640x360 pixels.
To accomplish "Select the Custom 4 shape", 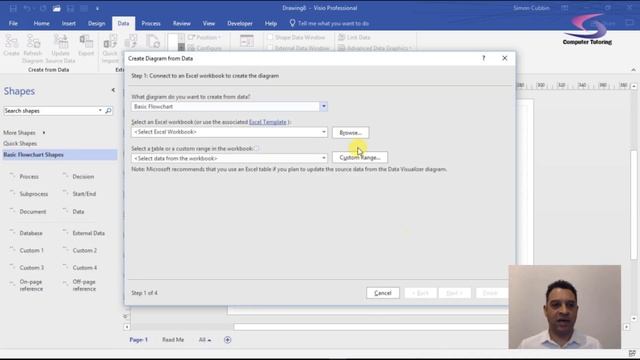I will click(x=80, y=268).
